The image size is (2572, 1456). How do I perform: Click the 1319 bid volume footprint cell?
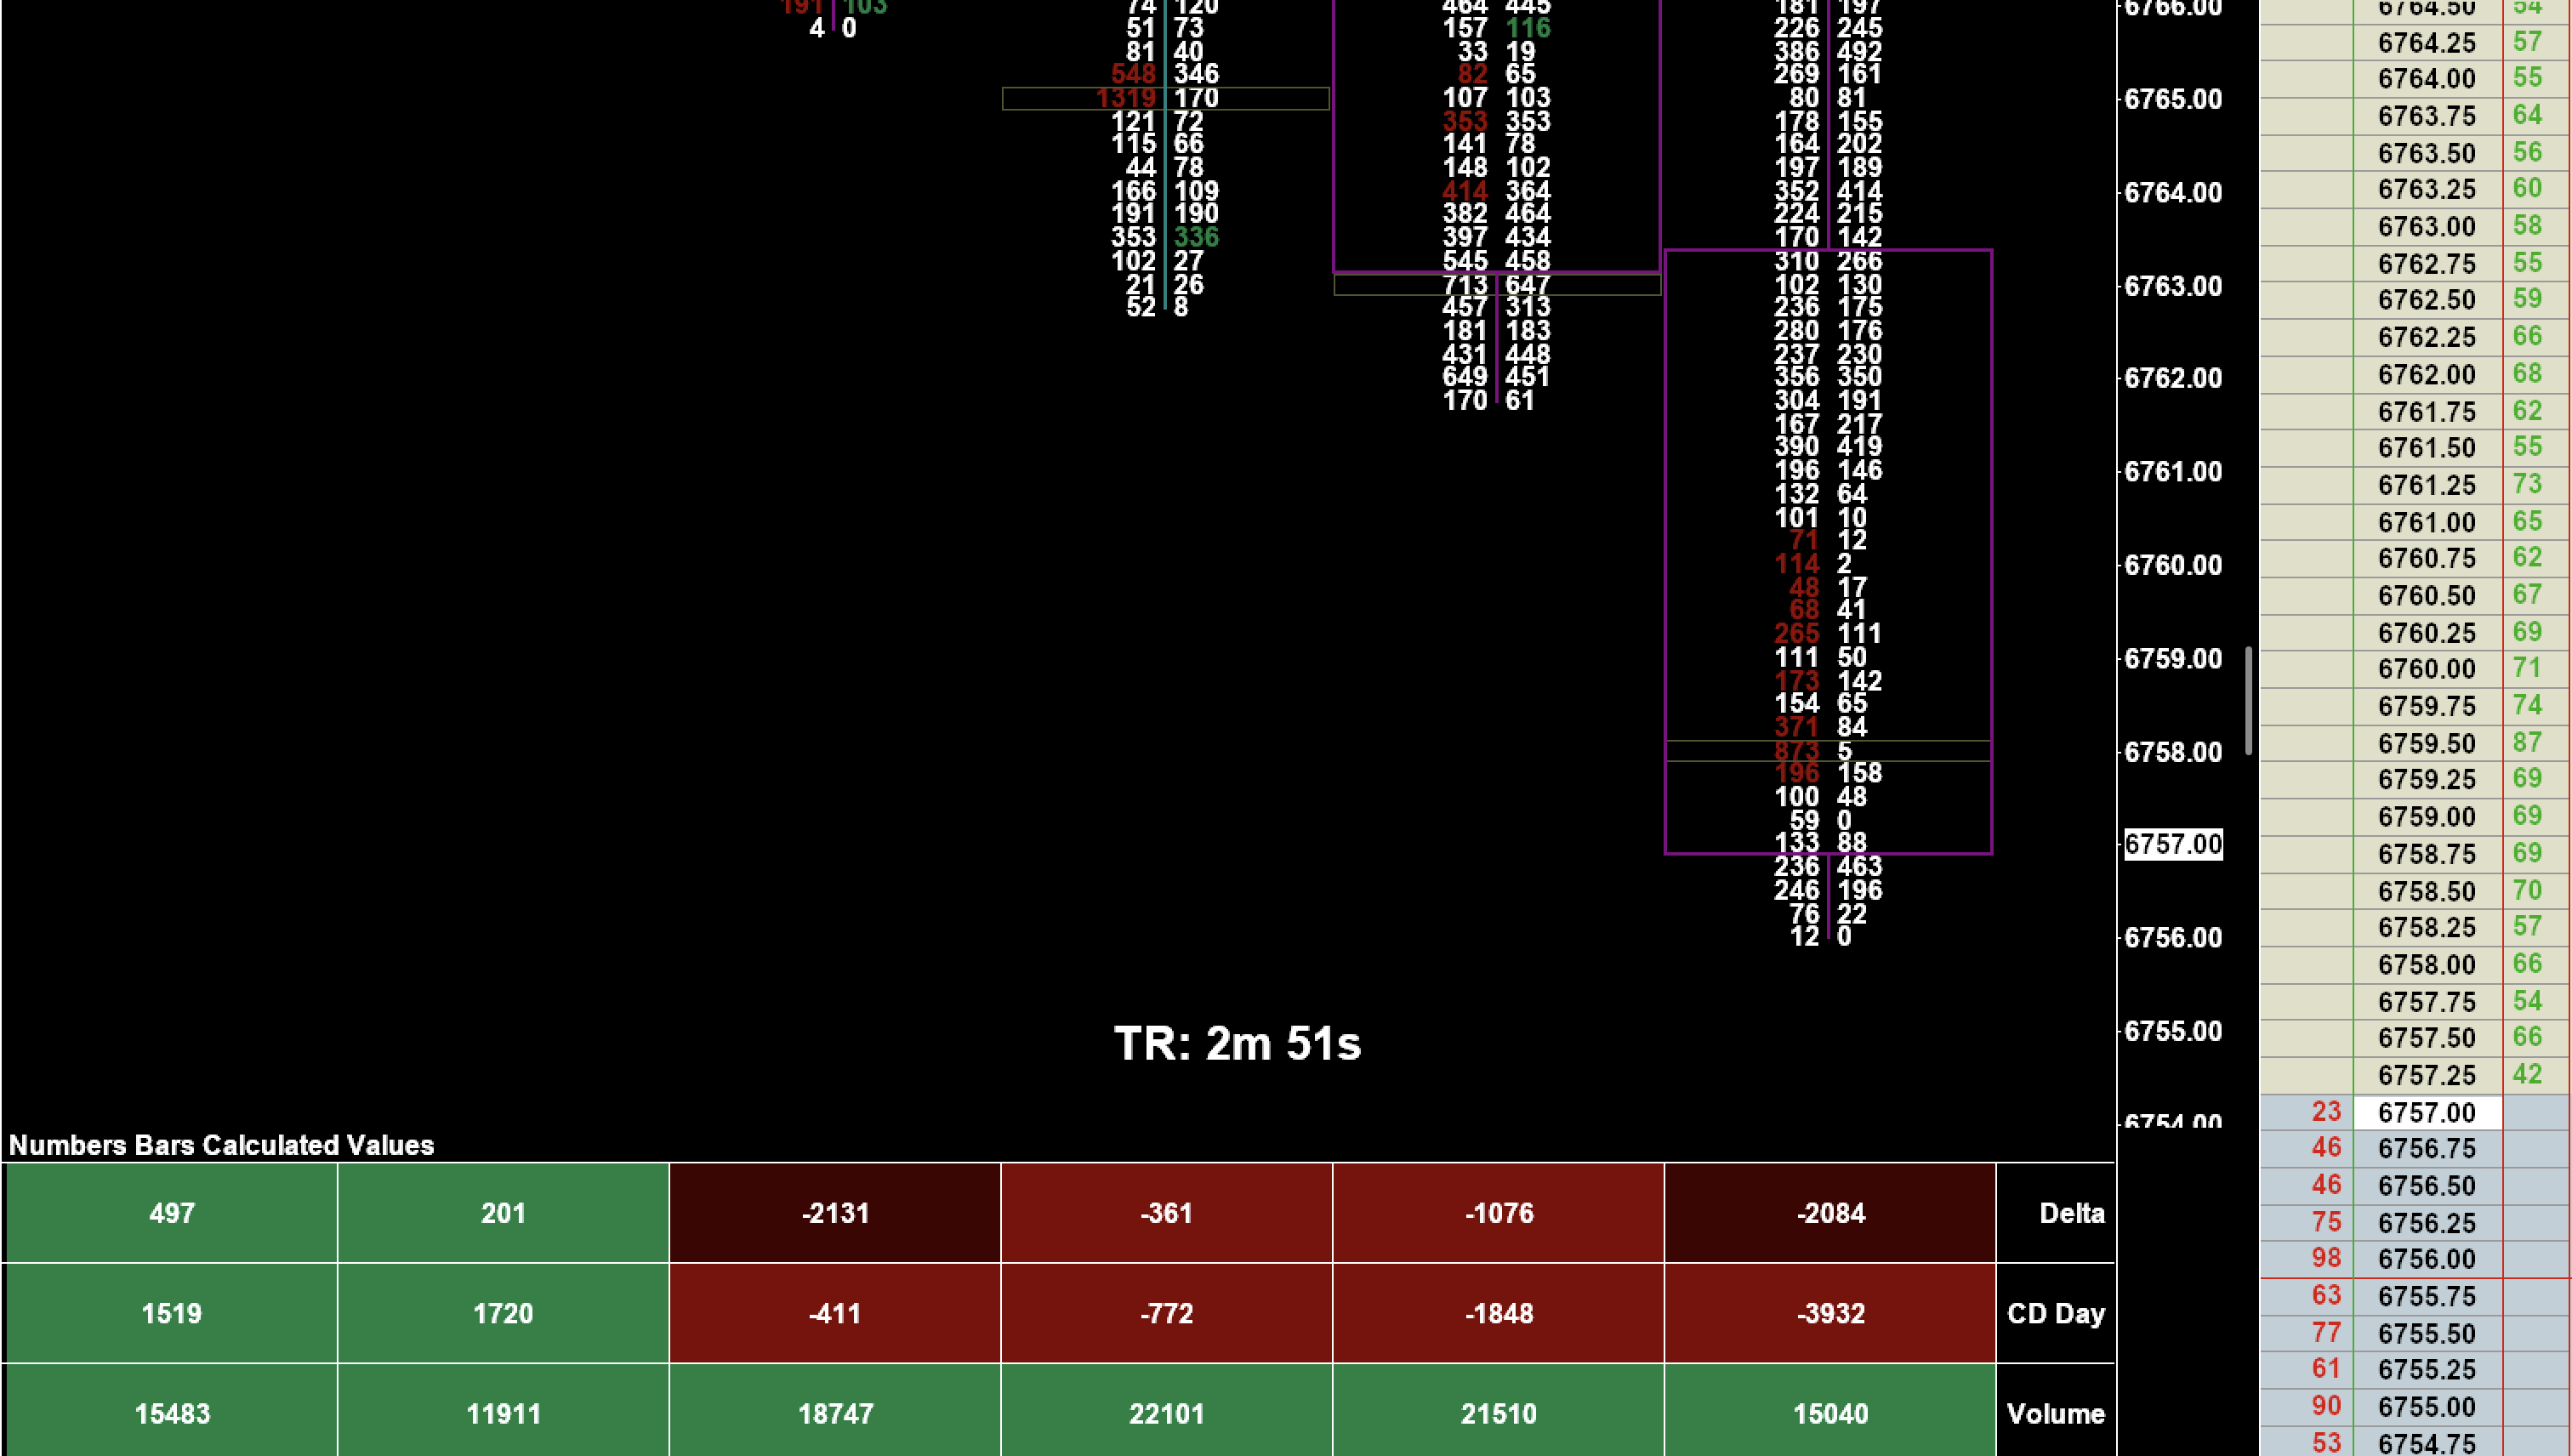[x=1125, y=98]
